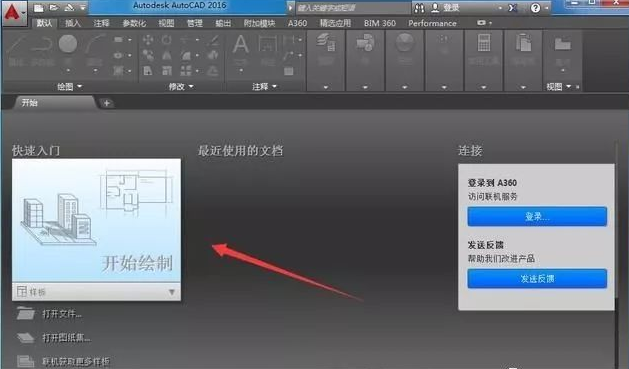Select the Erase tool

pyautogui.click(x=214, y=39)
